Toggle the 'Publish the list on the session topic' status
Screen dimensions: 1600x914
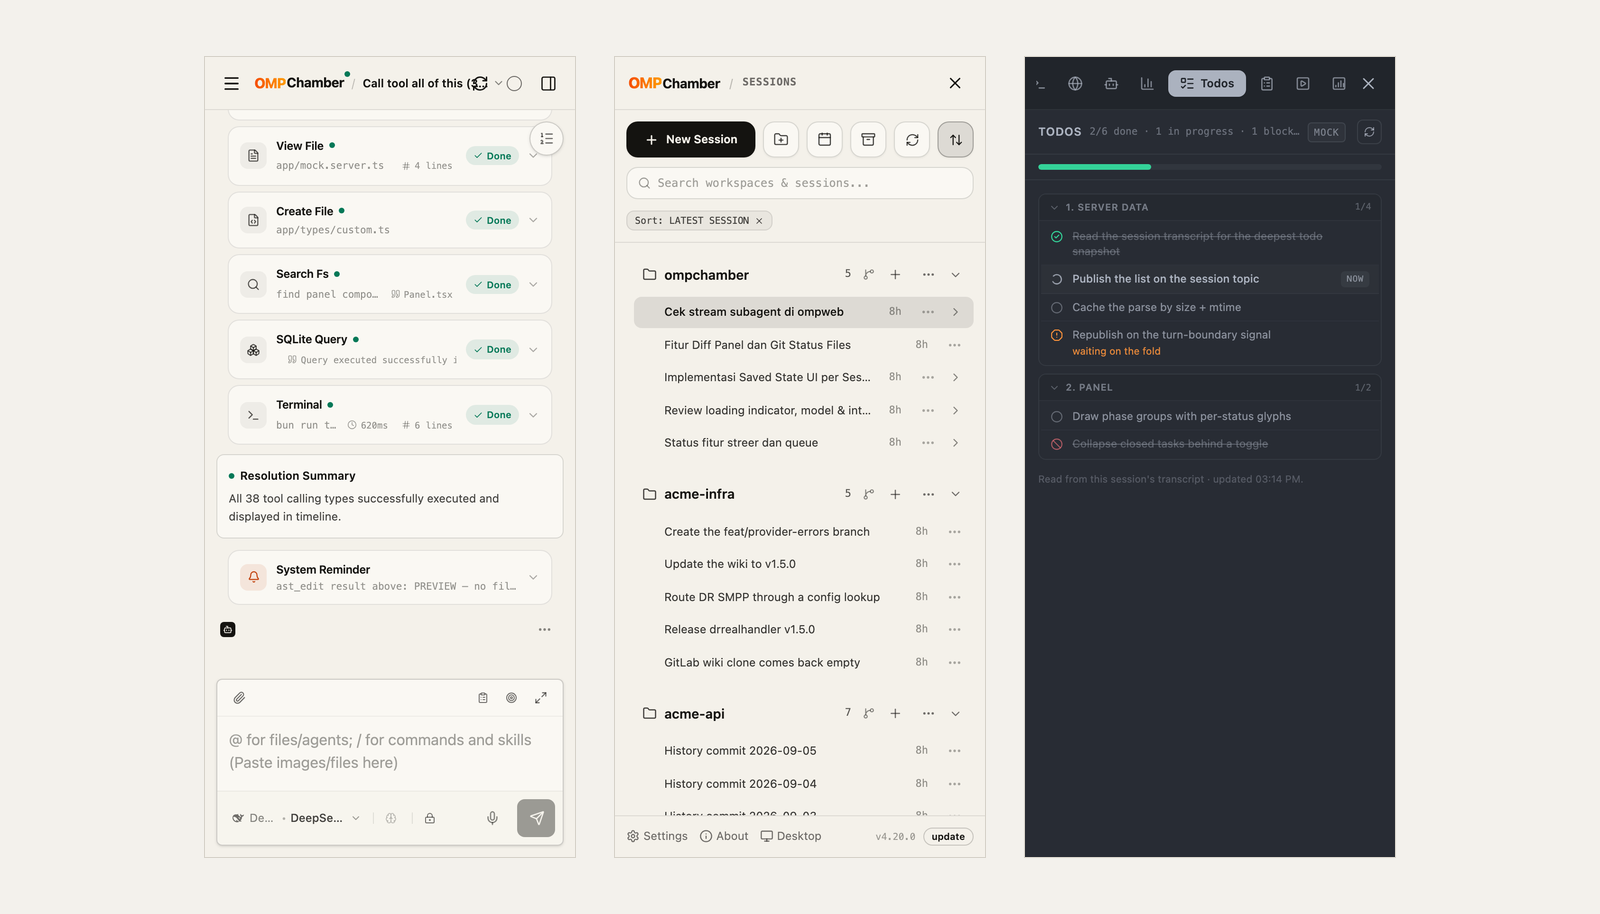[x=1056, y=279]
